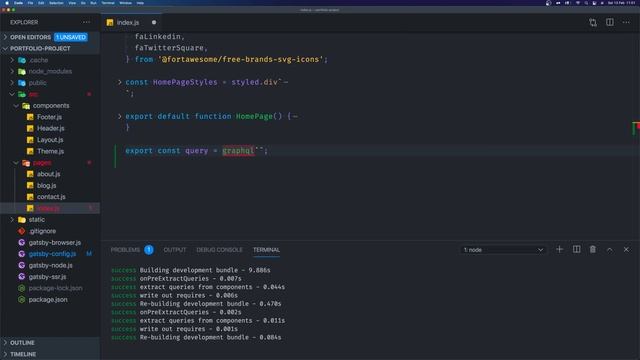Viewport: 640px width, 360px height.
Task: Kill terminal with trash icon
Action: (x=593, y=249)
